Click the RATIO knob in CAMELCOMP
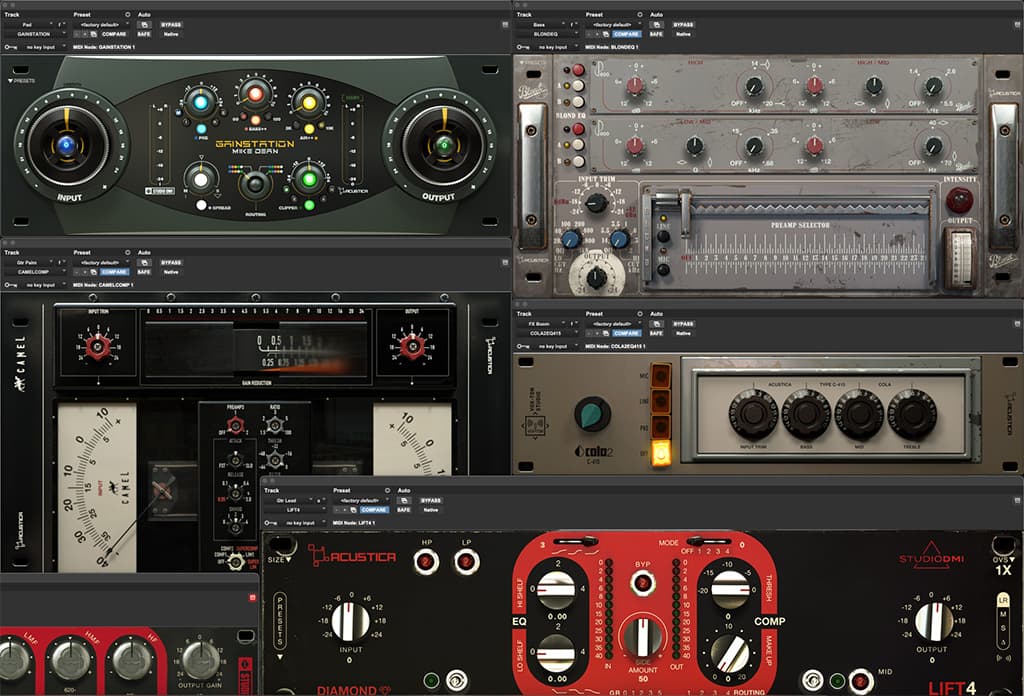Image resolution: width=1024 pixels, height=696 pixels. coord(275,426)
